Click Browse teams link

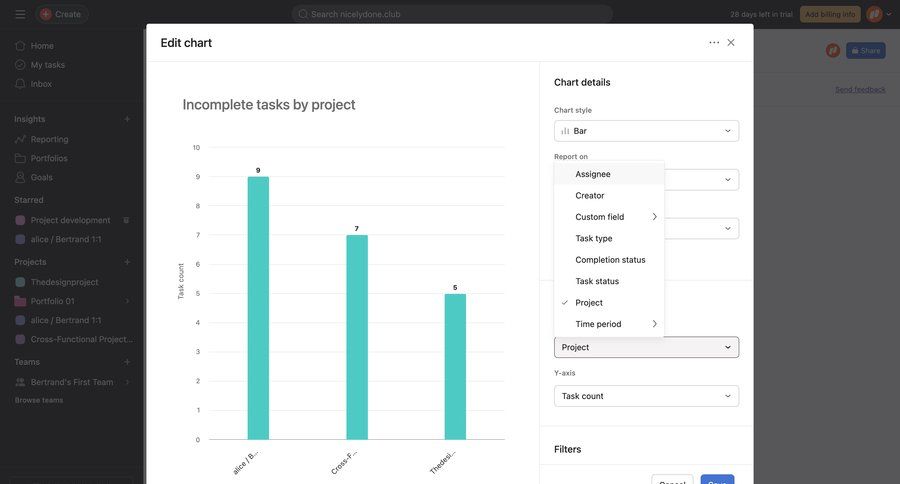point(39,400)
